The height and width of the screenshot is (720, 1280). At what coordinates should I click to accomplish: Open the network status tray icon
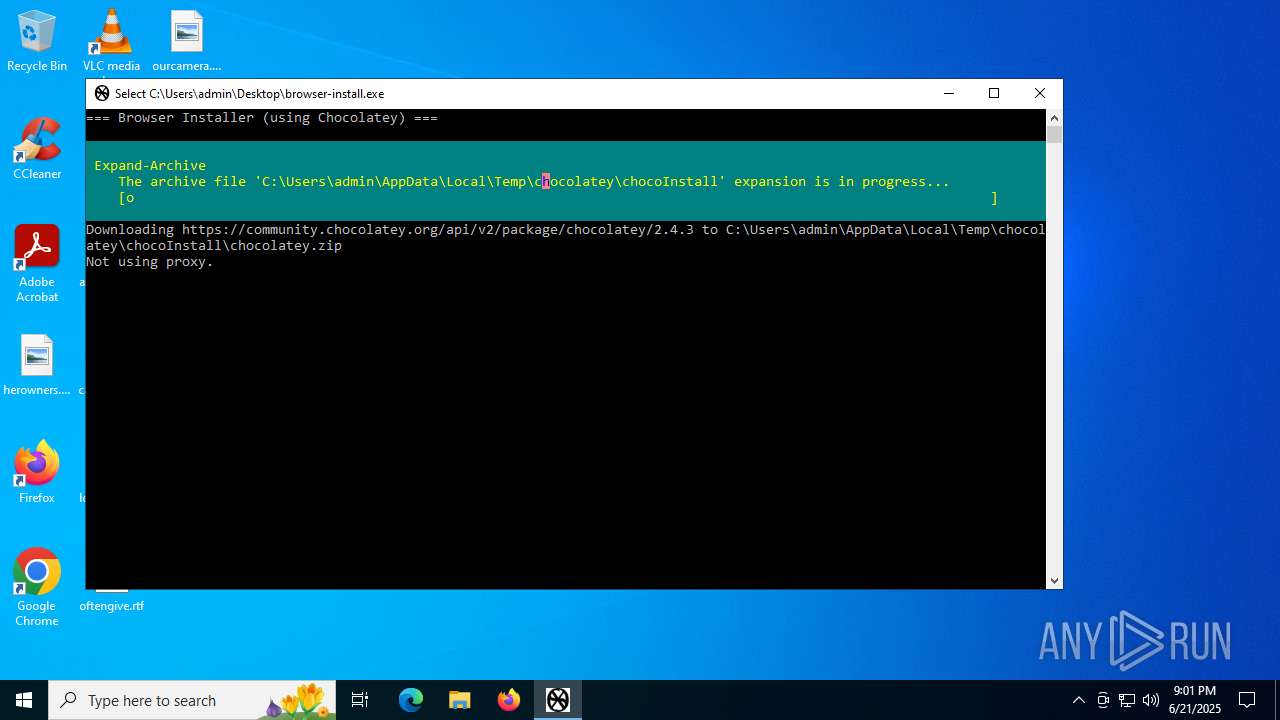tap(1127, 700)
